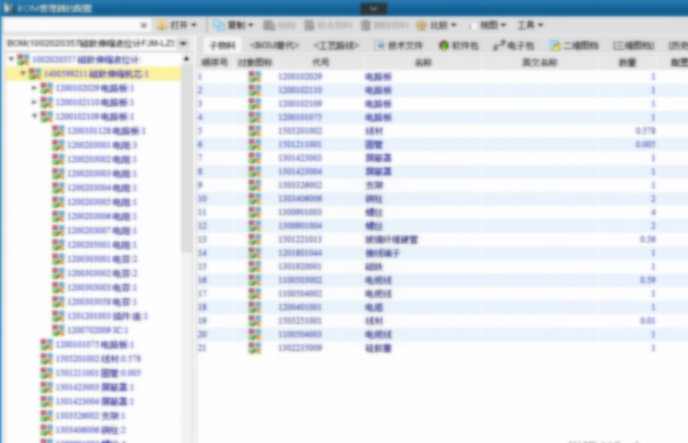Select code cell 1501211001 in table
Screen dimensions: 688x443
coord(300,144)
